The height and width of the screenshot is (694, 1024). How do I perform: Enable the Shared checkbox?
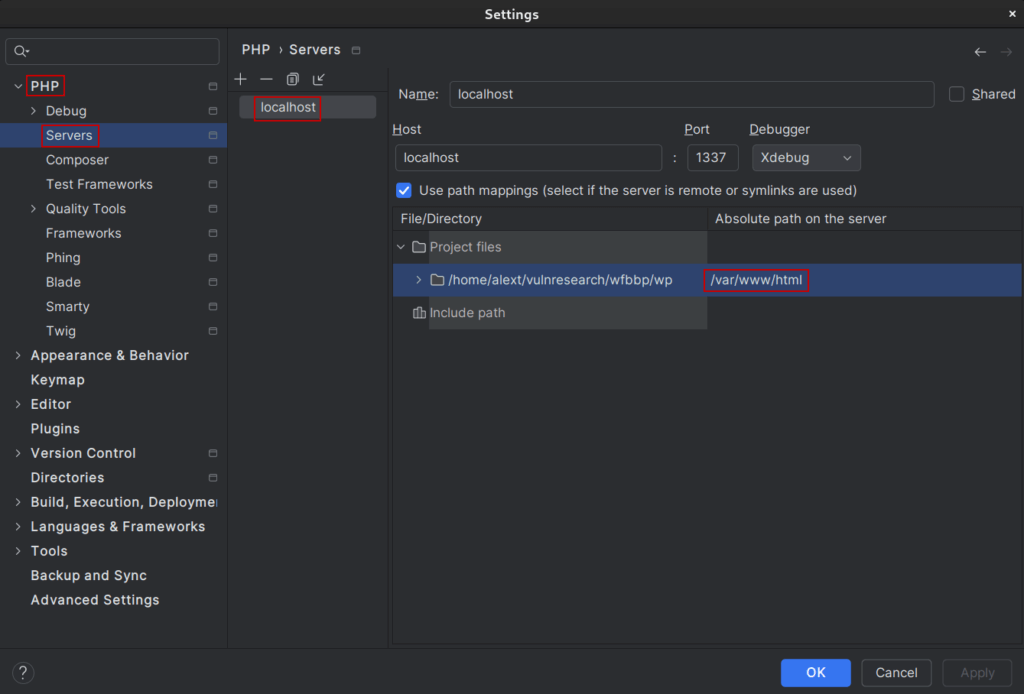pyautogui.click(x=956, y=94)
